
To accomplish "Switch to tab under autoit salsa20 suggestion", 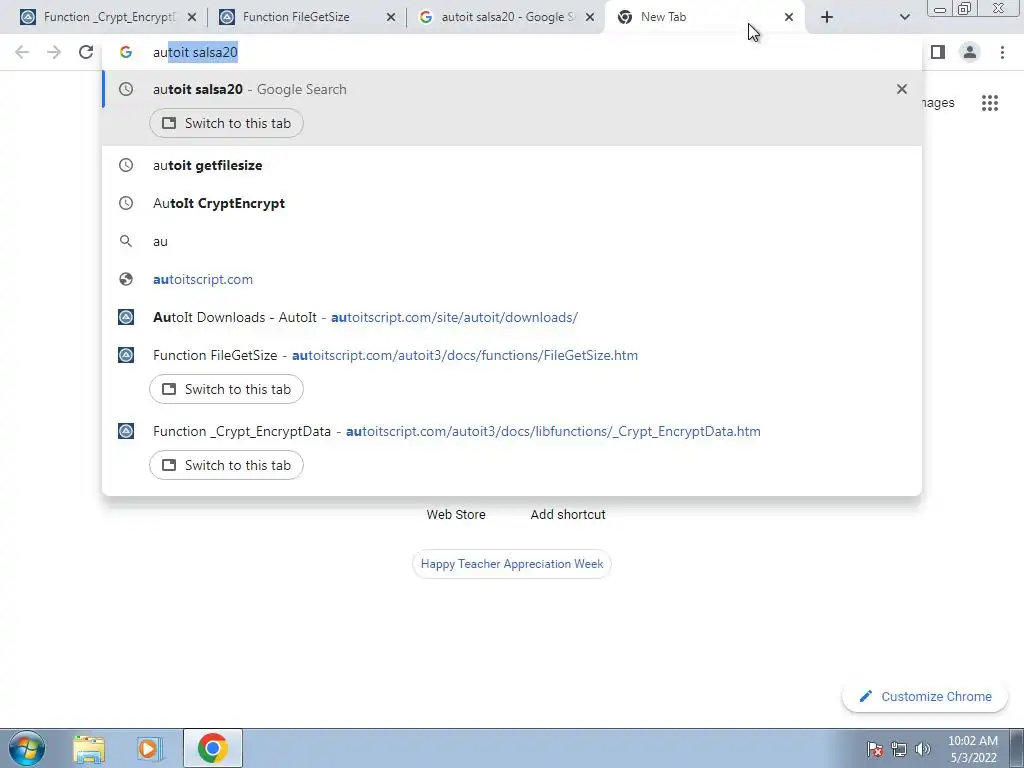I will coord(227,123).
